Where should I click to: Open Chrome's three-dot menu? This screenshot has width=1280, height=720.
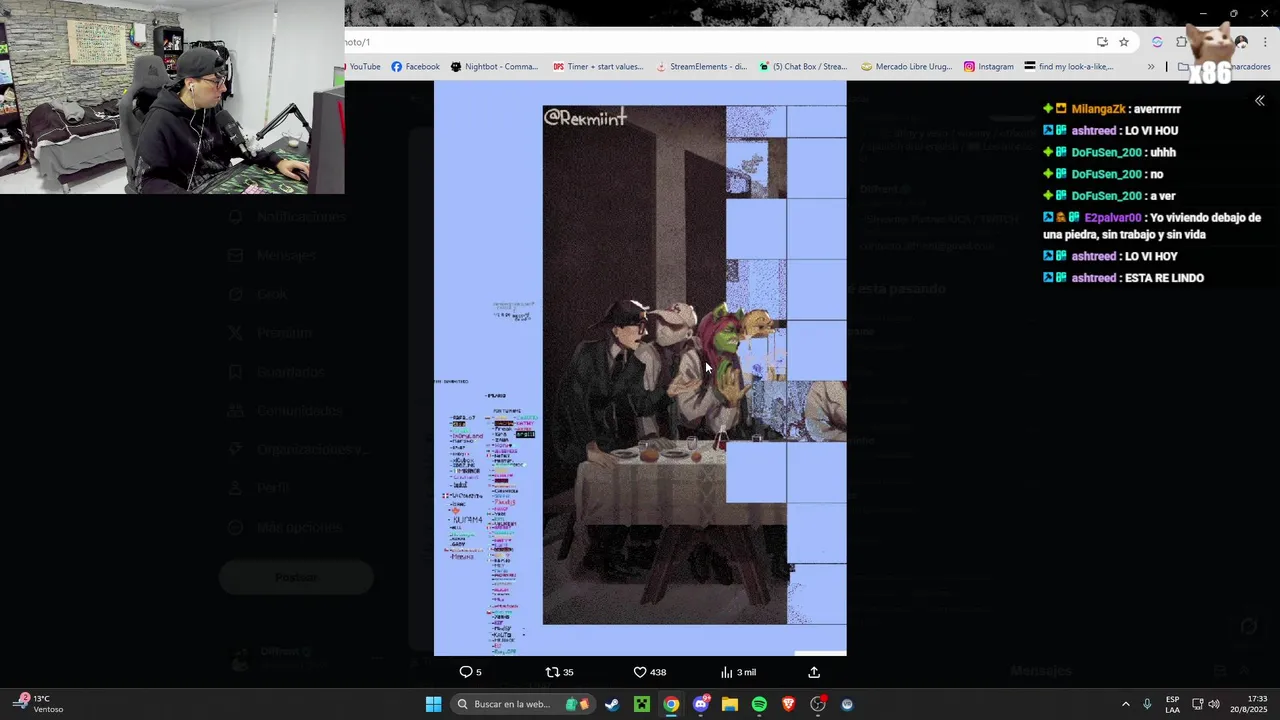1265,42
